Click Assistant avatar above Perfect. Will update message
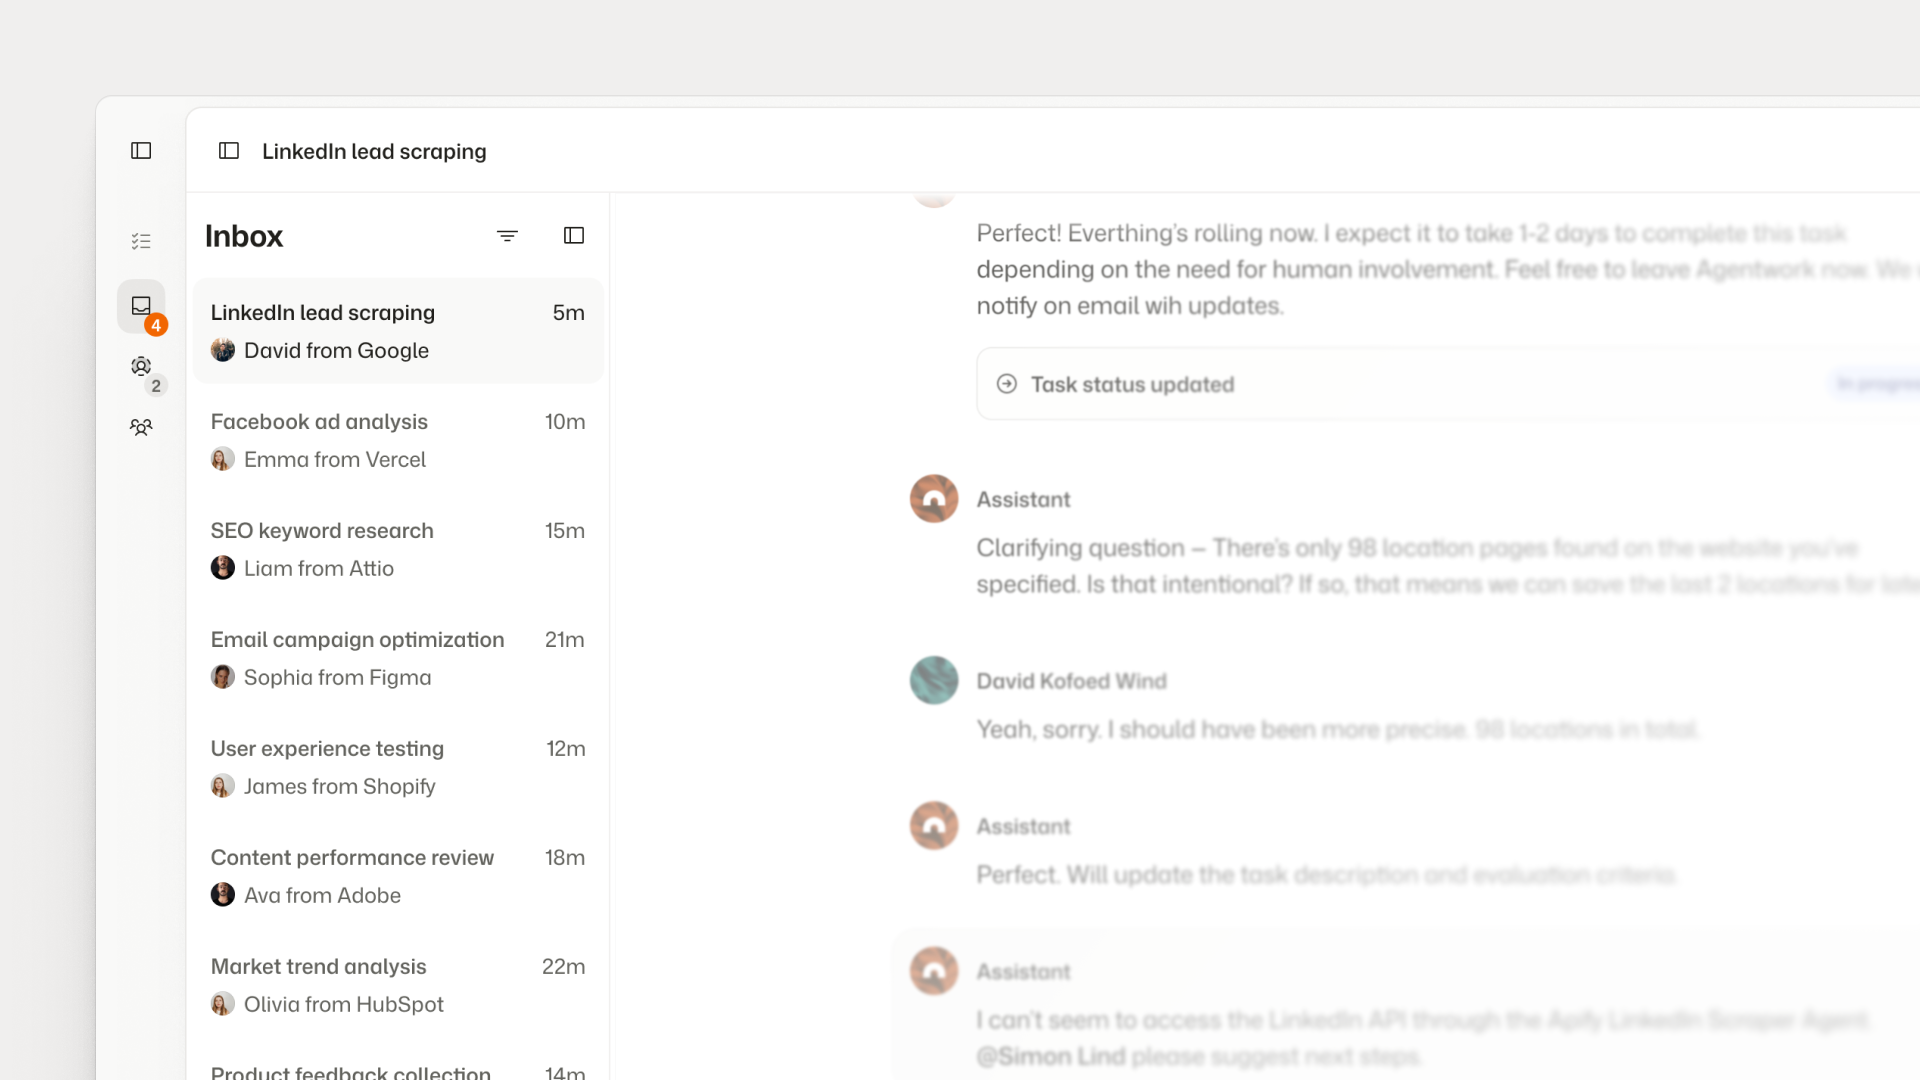The image size is (1920, 1080). [934, 826]
